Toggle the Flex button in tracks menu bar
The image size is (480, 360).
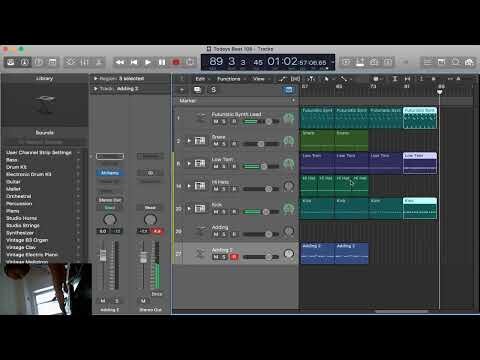click(x=295, y=79)
